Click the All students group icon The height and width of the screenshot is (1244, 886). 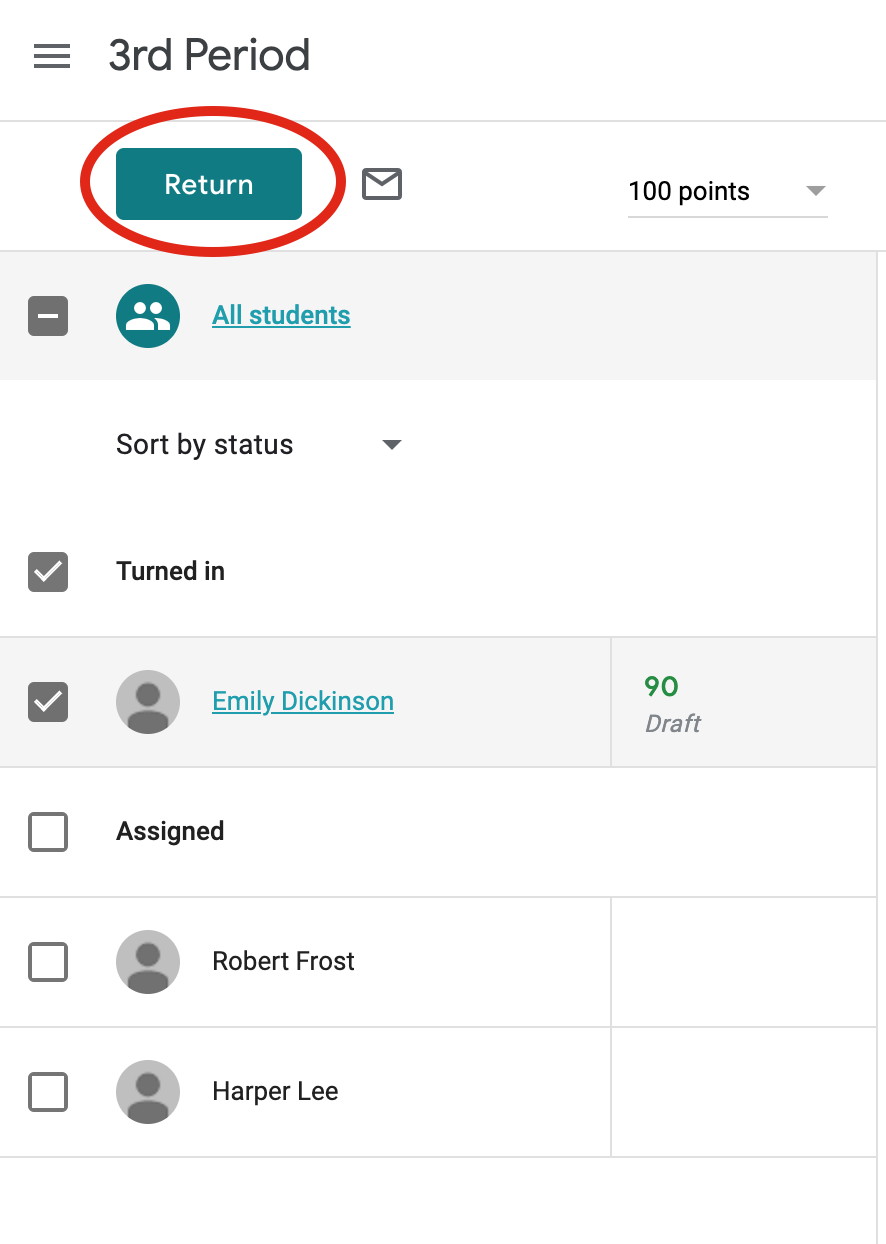click(x=148, y=316)
